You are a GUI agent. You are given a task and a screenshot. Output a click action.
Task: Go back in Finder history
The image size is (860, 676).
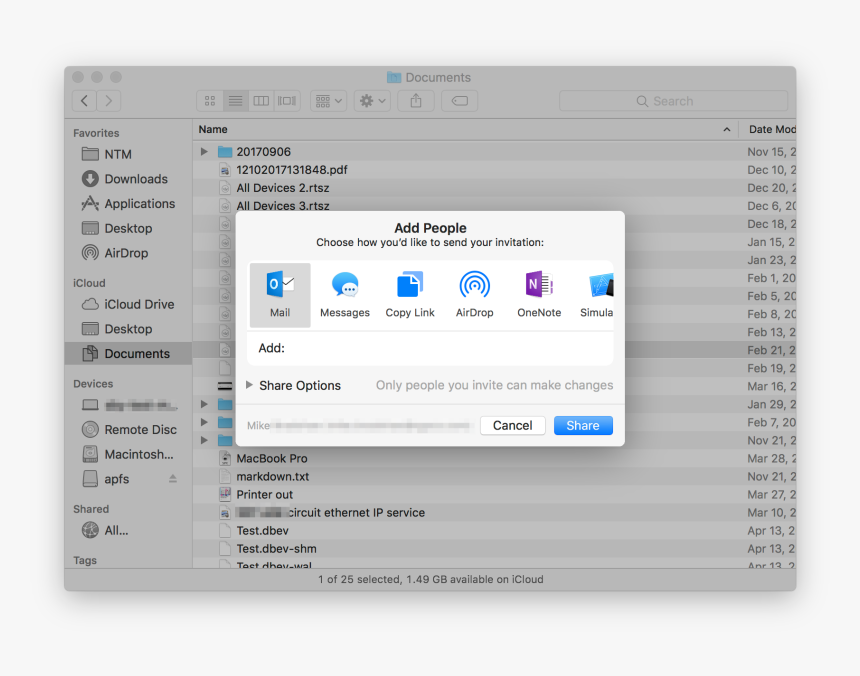(x=84, y=101)
